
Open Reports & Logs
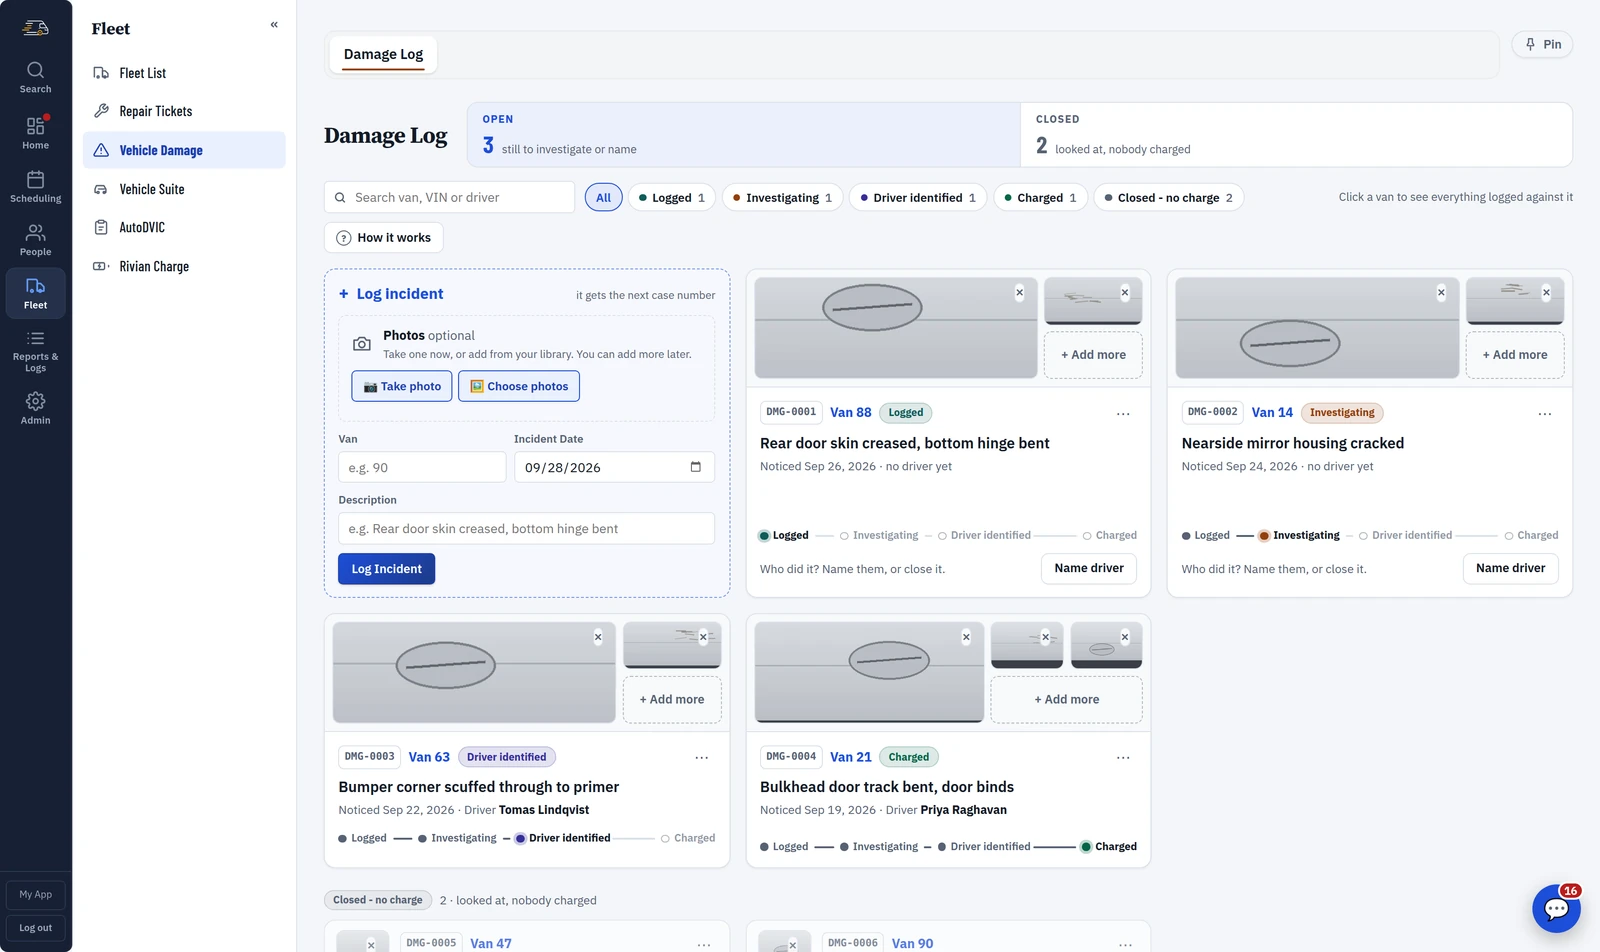point(35,351)
